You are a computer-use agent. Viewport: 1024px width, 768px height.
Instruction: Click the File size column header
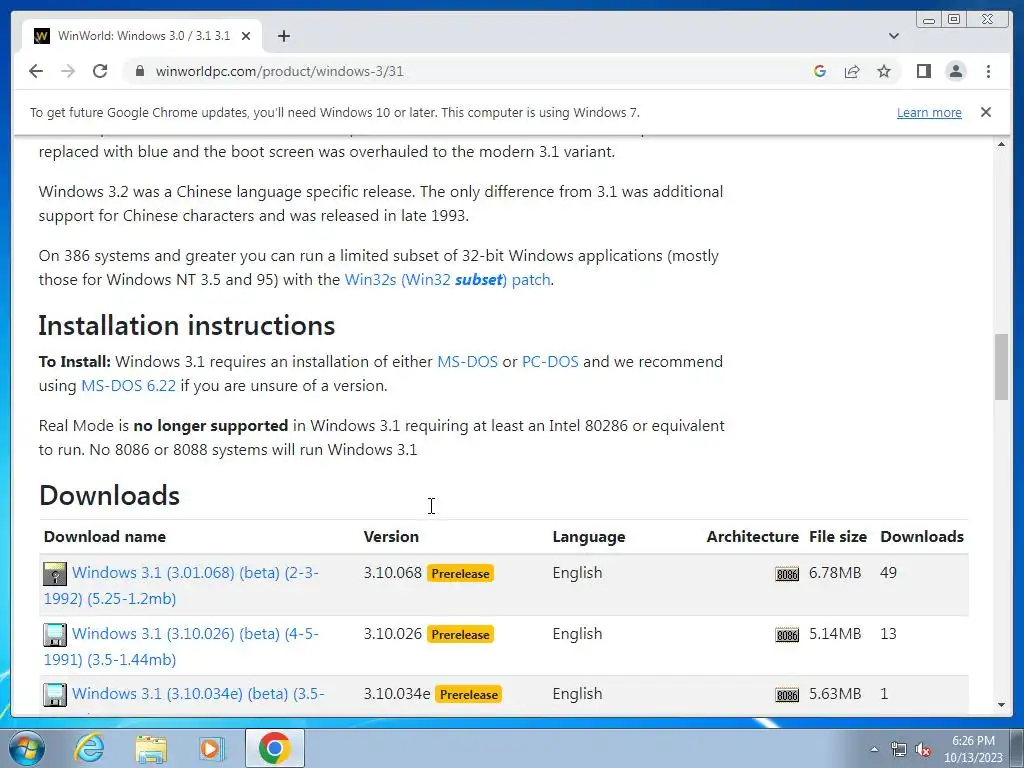point(838,537)
